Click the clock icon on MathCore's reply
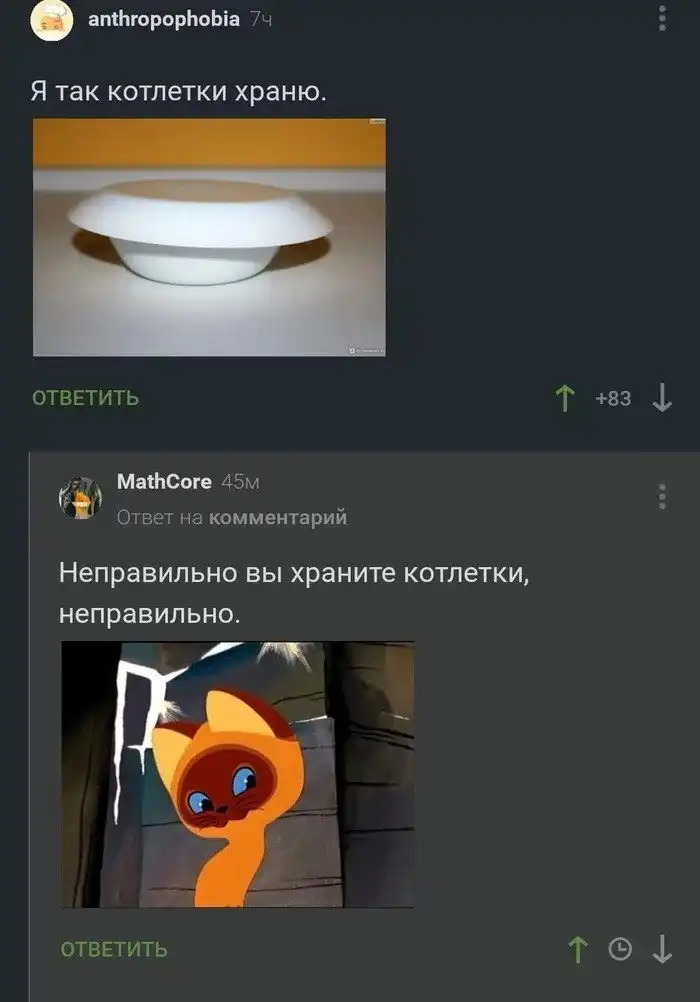Screen dimensions: 700x1002 click(x=620, y=949)
